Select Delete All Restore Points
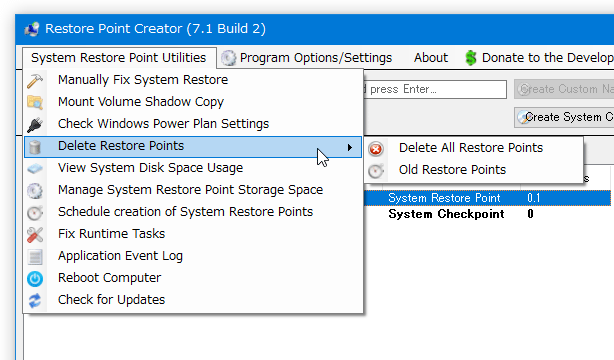 [x=474, y=148]
